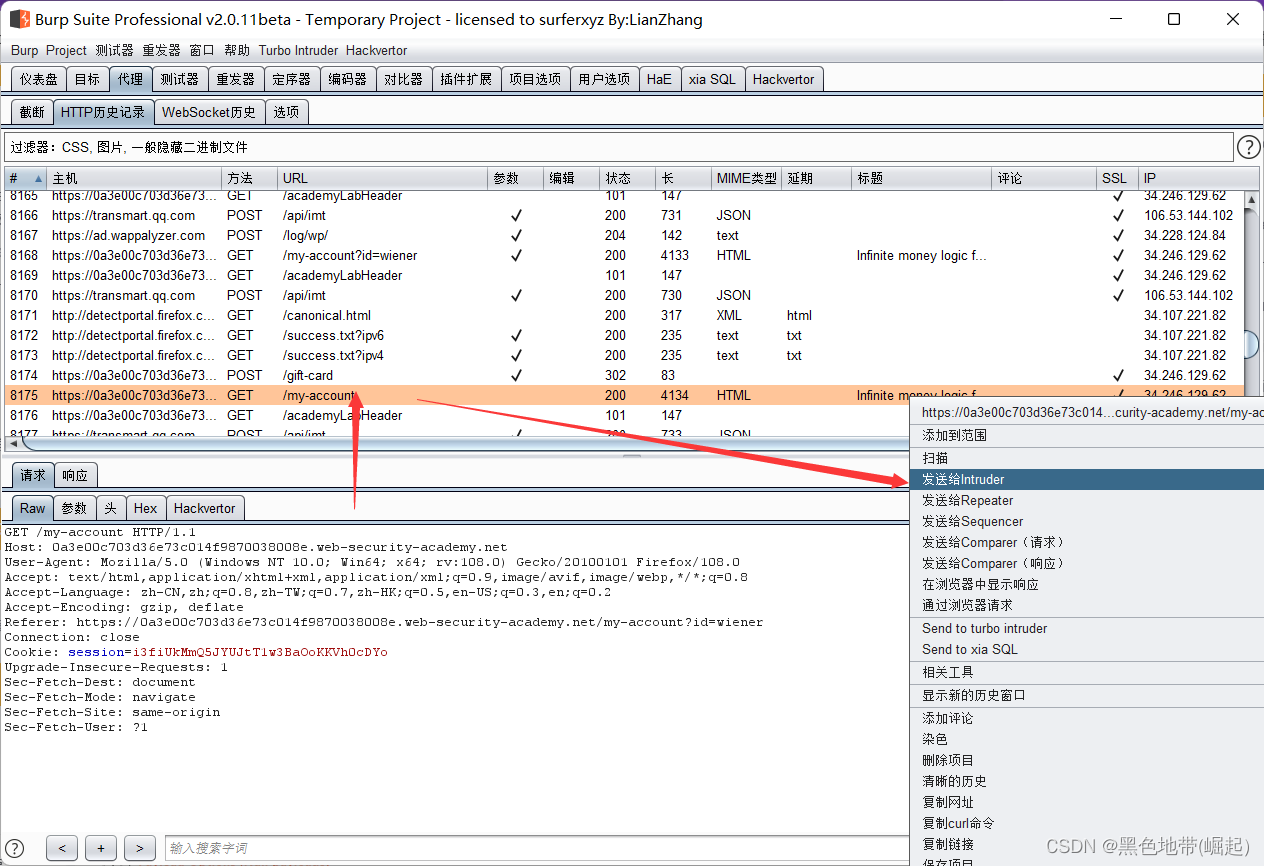Choose Send to turbo intruder
Image resolution: width=1264 pixels, height=866 pixels.
1087,628
